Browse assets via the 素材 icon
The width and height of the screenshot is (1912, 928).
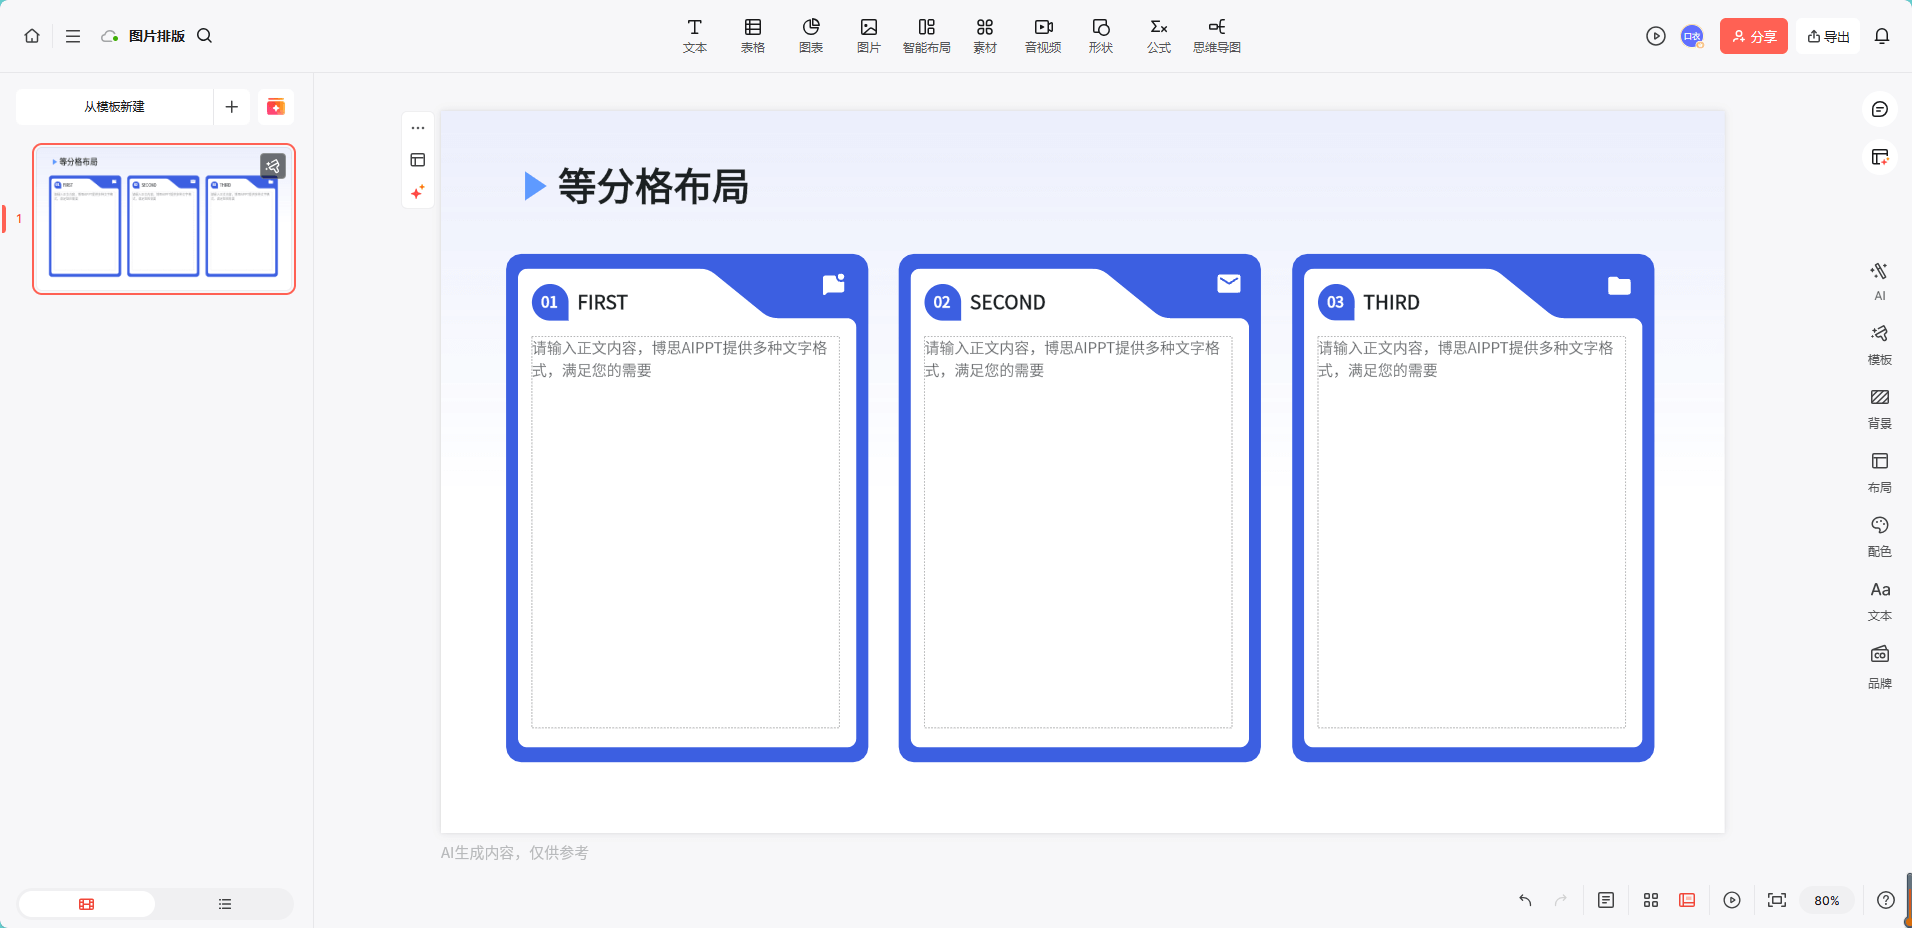click(985, 35)
